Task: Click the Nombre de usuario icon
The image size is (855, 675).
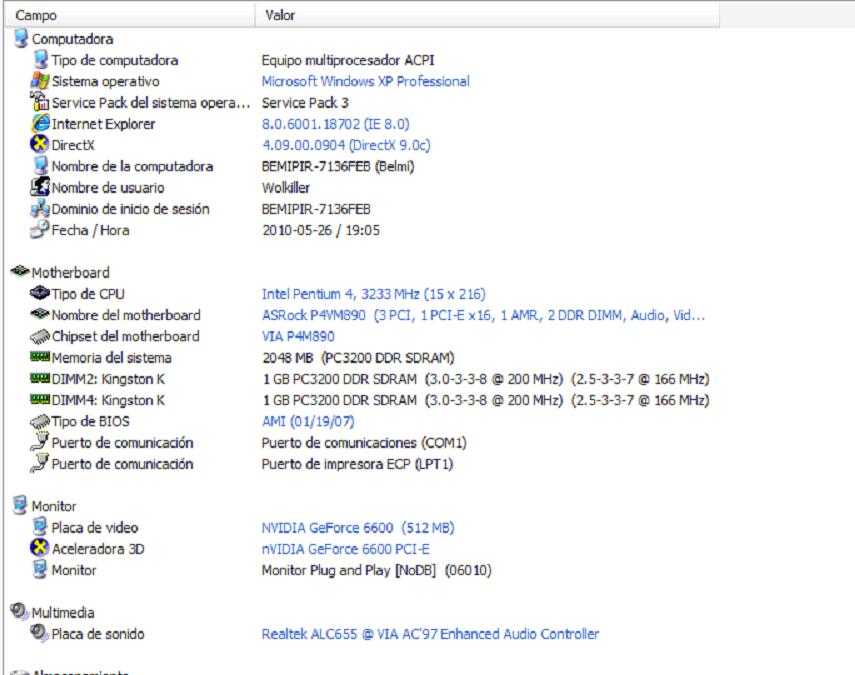Action: tap(40, 187)
